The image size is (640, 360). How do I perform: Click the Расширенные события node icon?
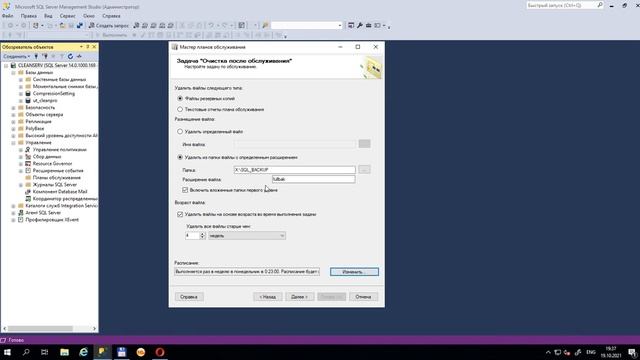28,171
